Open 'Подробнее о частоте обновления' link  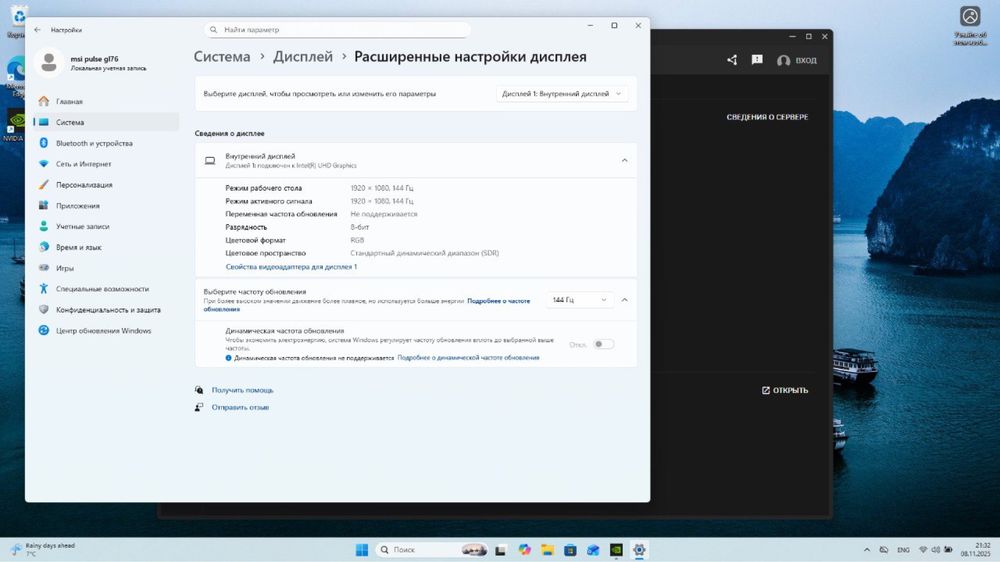click(499, 300)
